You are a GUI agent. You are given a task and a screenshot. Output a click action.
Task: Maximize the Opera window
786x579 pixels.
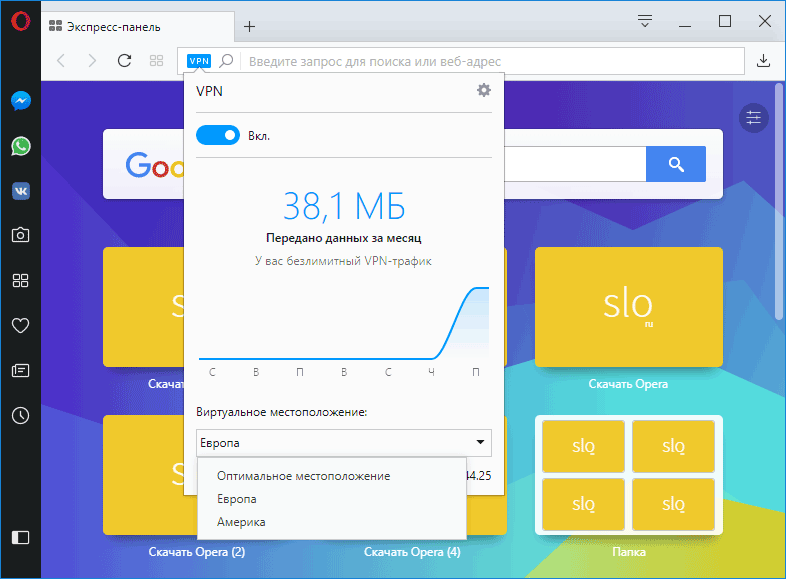[725, 21]
